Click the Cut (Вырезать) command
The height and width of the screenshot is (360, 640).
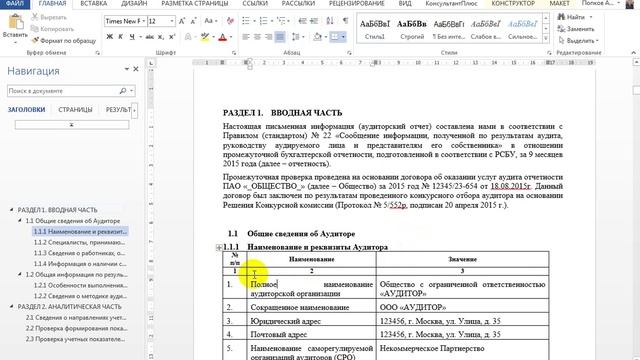pyautogui.click(x=49, y=17)
